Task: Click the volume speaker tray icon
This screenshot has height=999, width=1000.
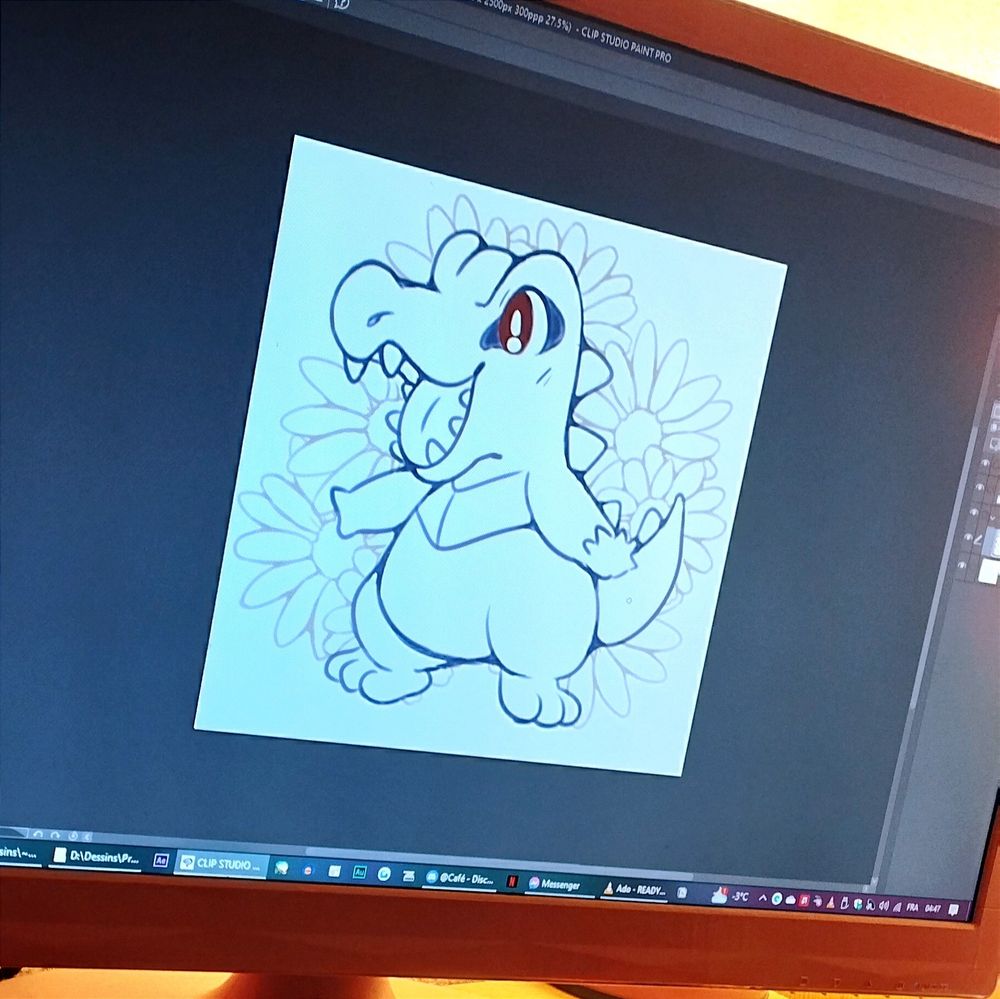Action: pyautogui.click(x=883, y=905)
